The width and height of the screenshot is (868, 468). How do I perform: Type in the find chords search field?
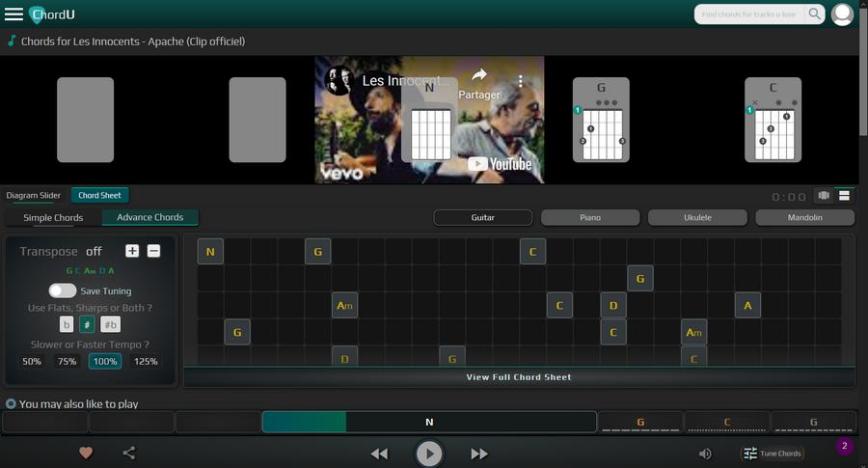pyautogui.click(x=750, y=14)
